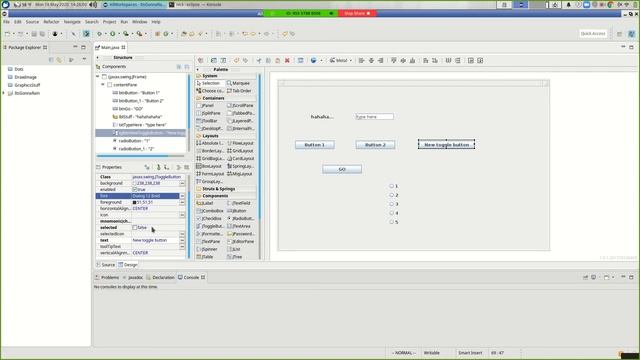Screen dimensions: 640x360
Task: Collapse the Palette panel arrow
Action: coord(198,70)
